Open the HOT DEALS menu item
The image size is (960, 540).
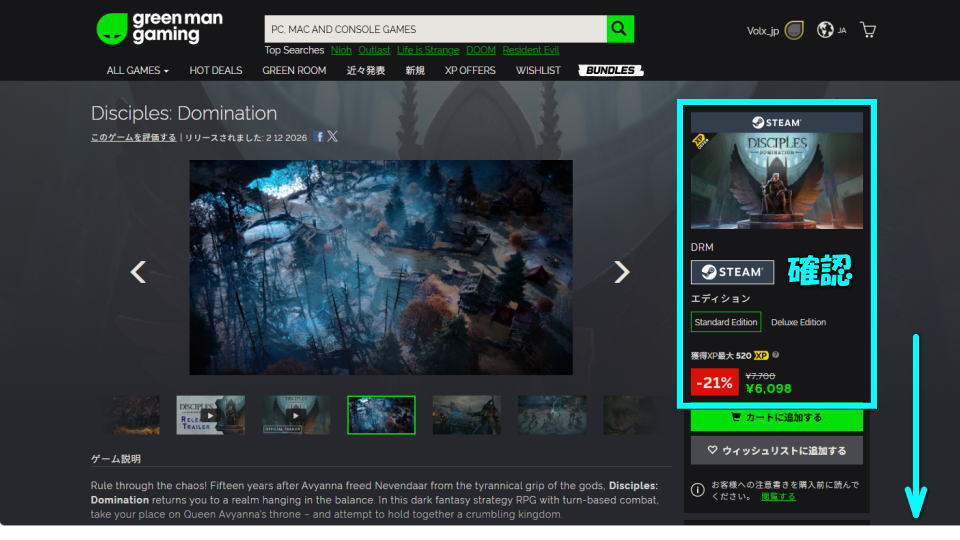(215, 71)
